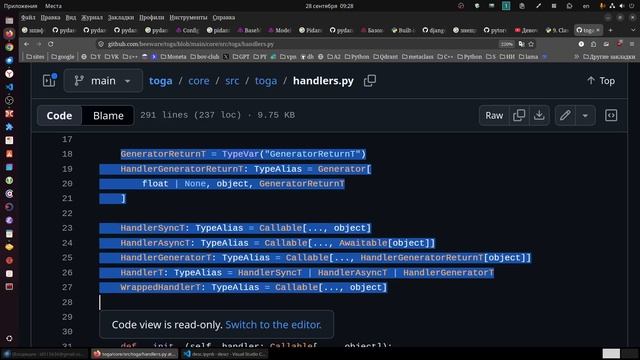Bookmark this page with the star
This screenshot has width=640, height=360.
531,44
